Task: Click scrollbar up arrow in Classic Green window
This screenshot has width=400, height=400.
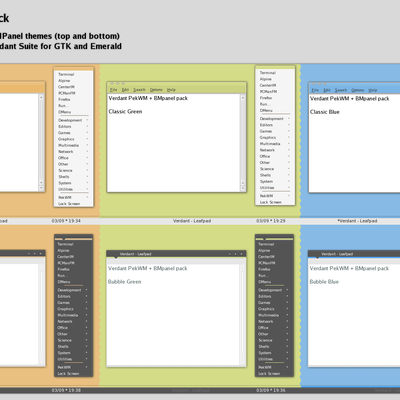Action: [x=243, y=97]
